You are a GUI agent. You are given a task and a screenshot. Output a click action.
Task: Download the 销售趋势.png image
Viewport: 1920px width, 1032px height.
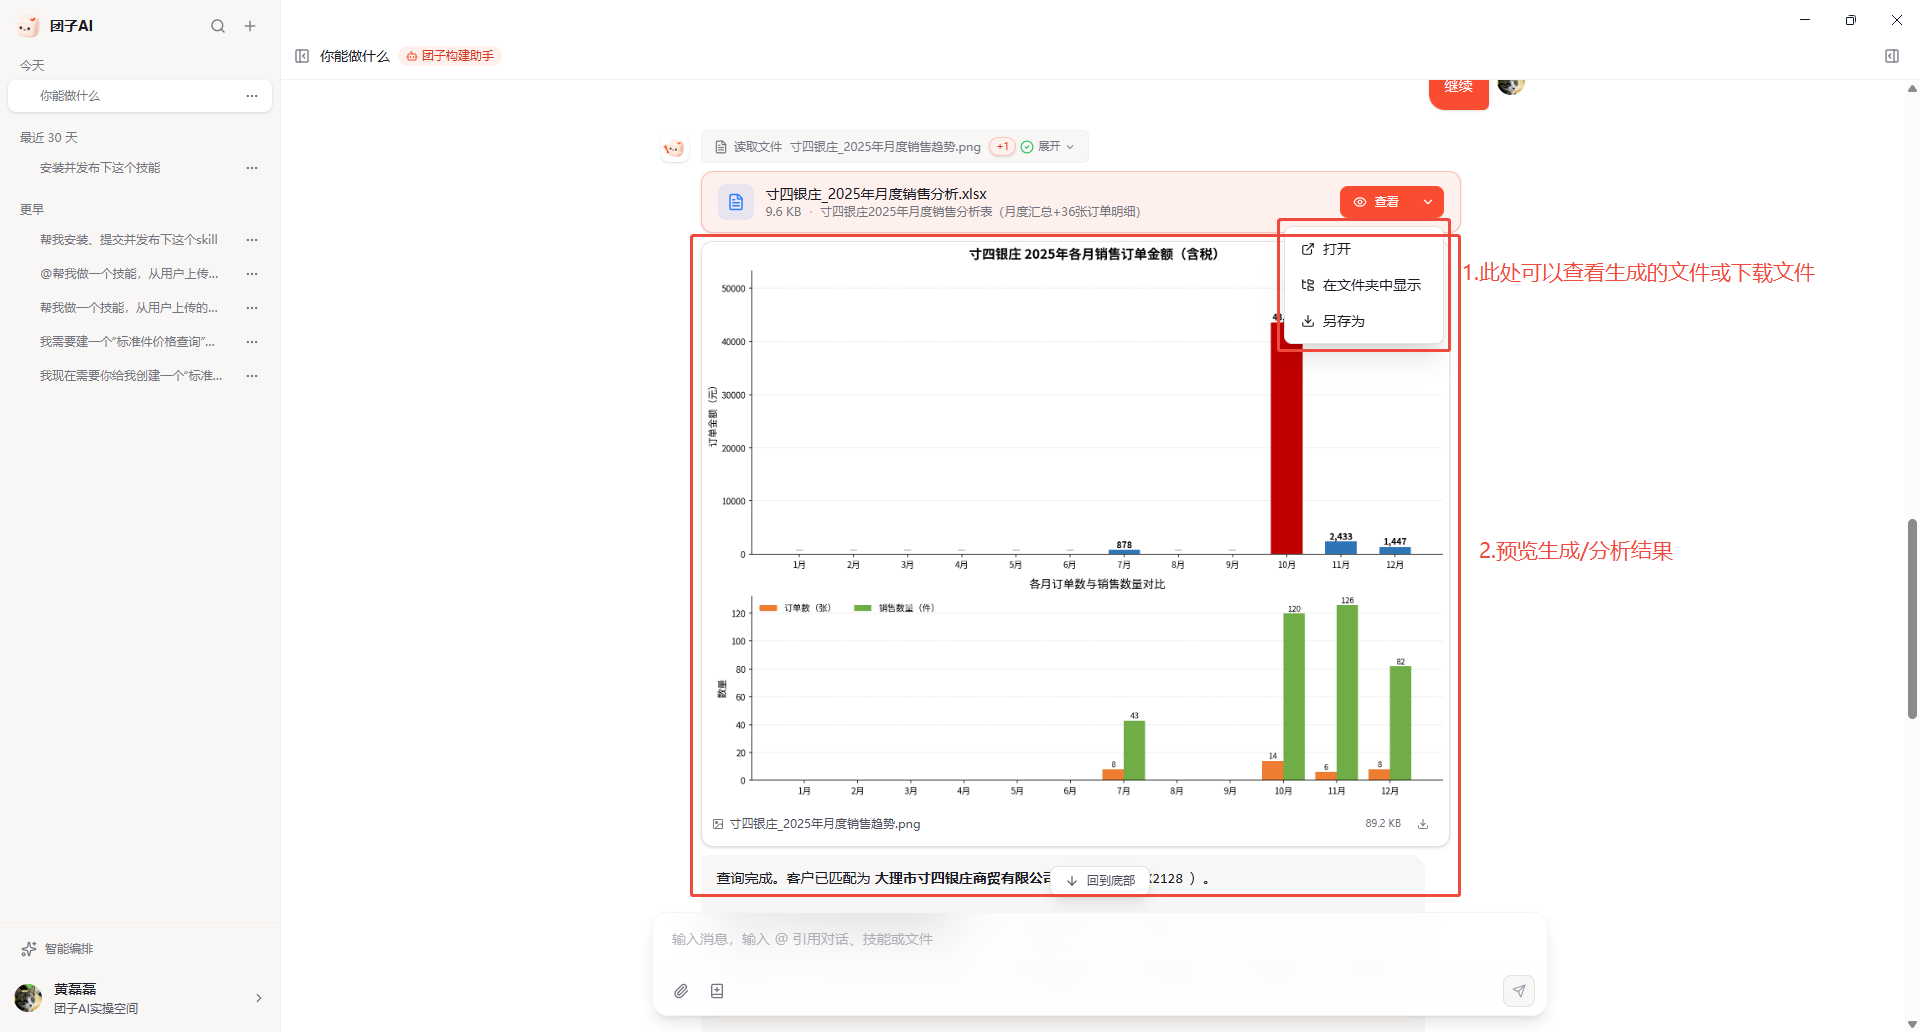coord(1423,824)
